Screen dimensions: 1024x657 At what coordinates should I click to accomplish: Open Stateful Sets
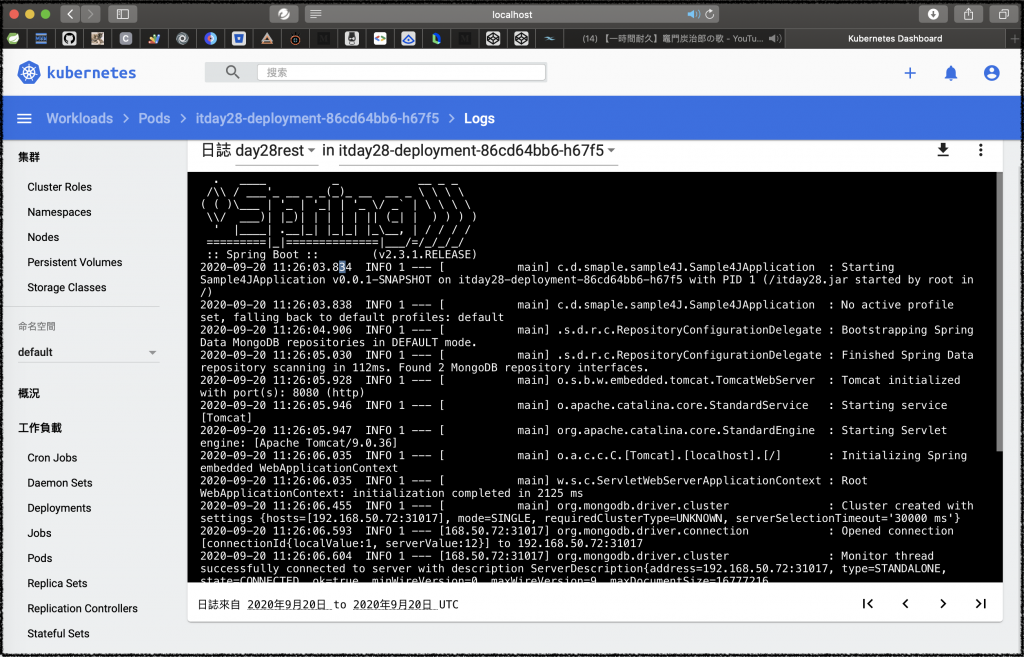(58, 633)
